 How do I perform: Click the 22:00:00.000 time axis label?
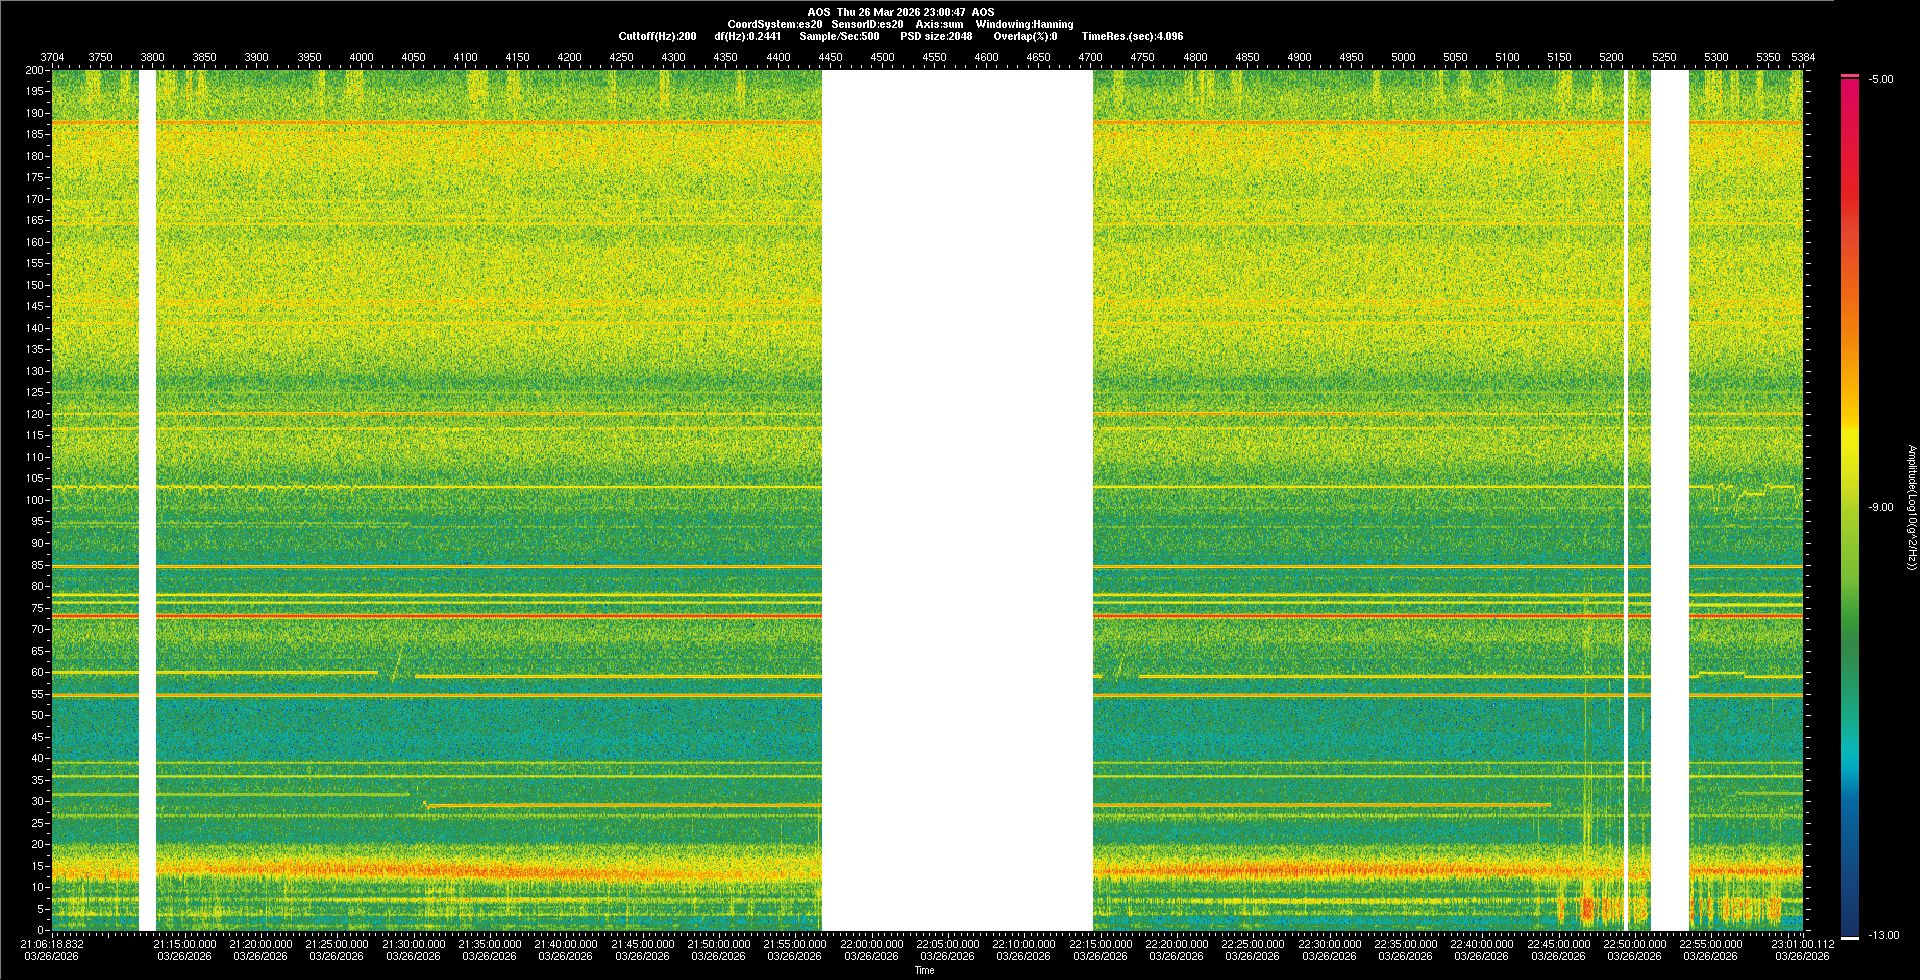pyautogui.click(x=871, y=944)
